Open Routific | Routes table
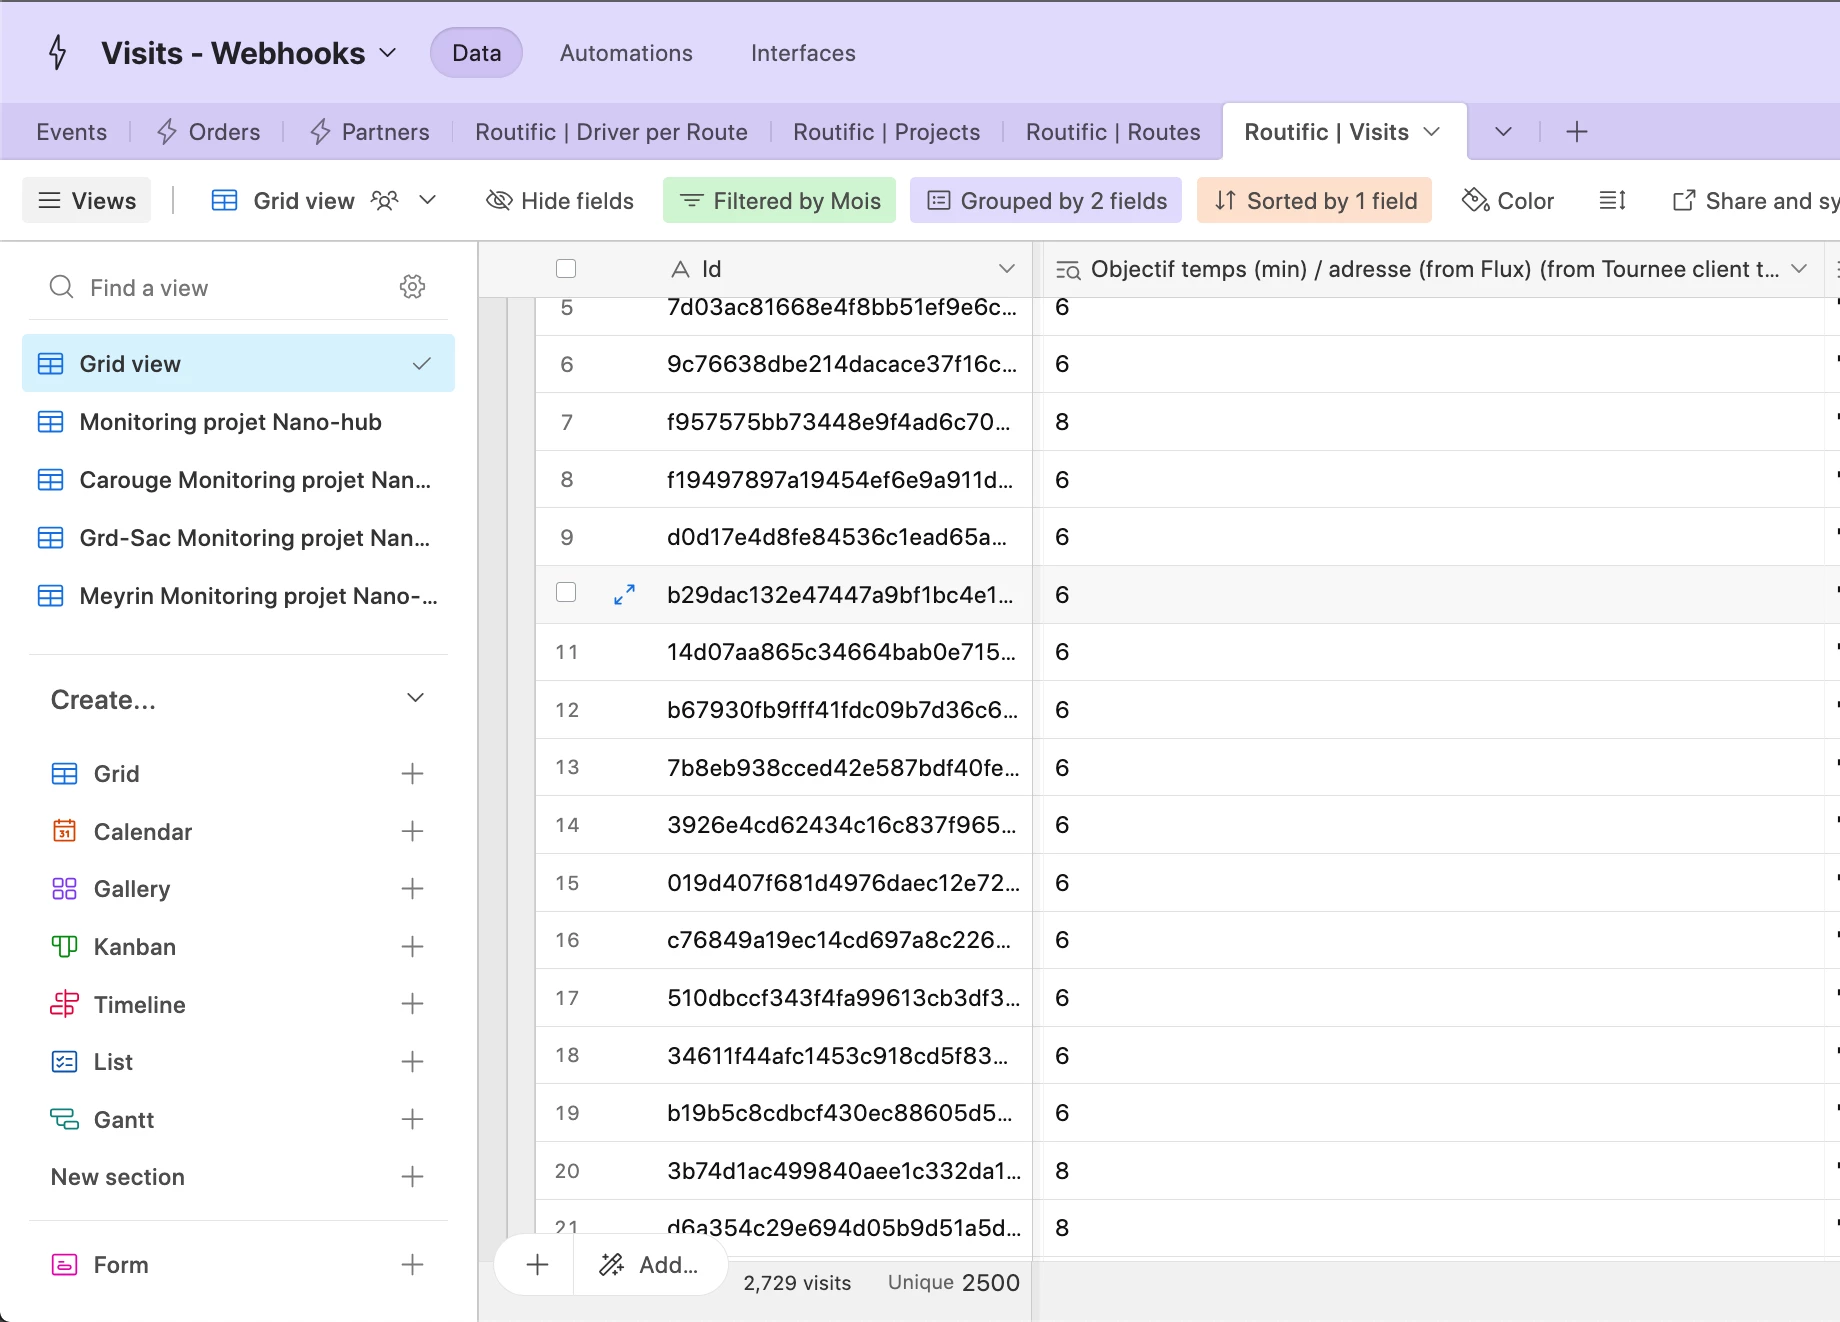The width and height of the screenshot is (1840, 1322). coord(1113,132)
